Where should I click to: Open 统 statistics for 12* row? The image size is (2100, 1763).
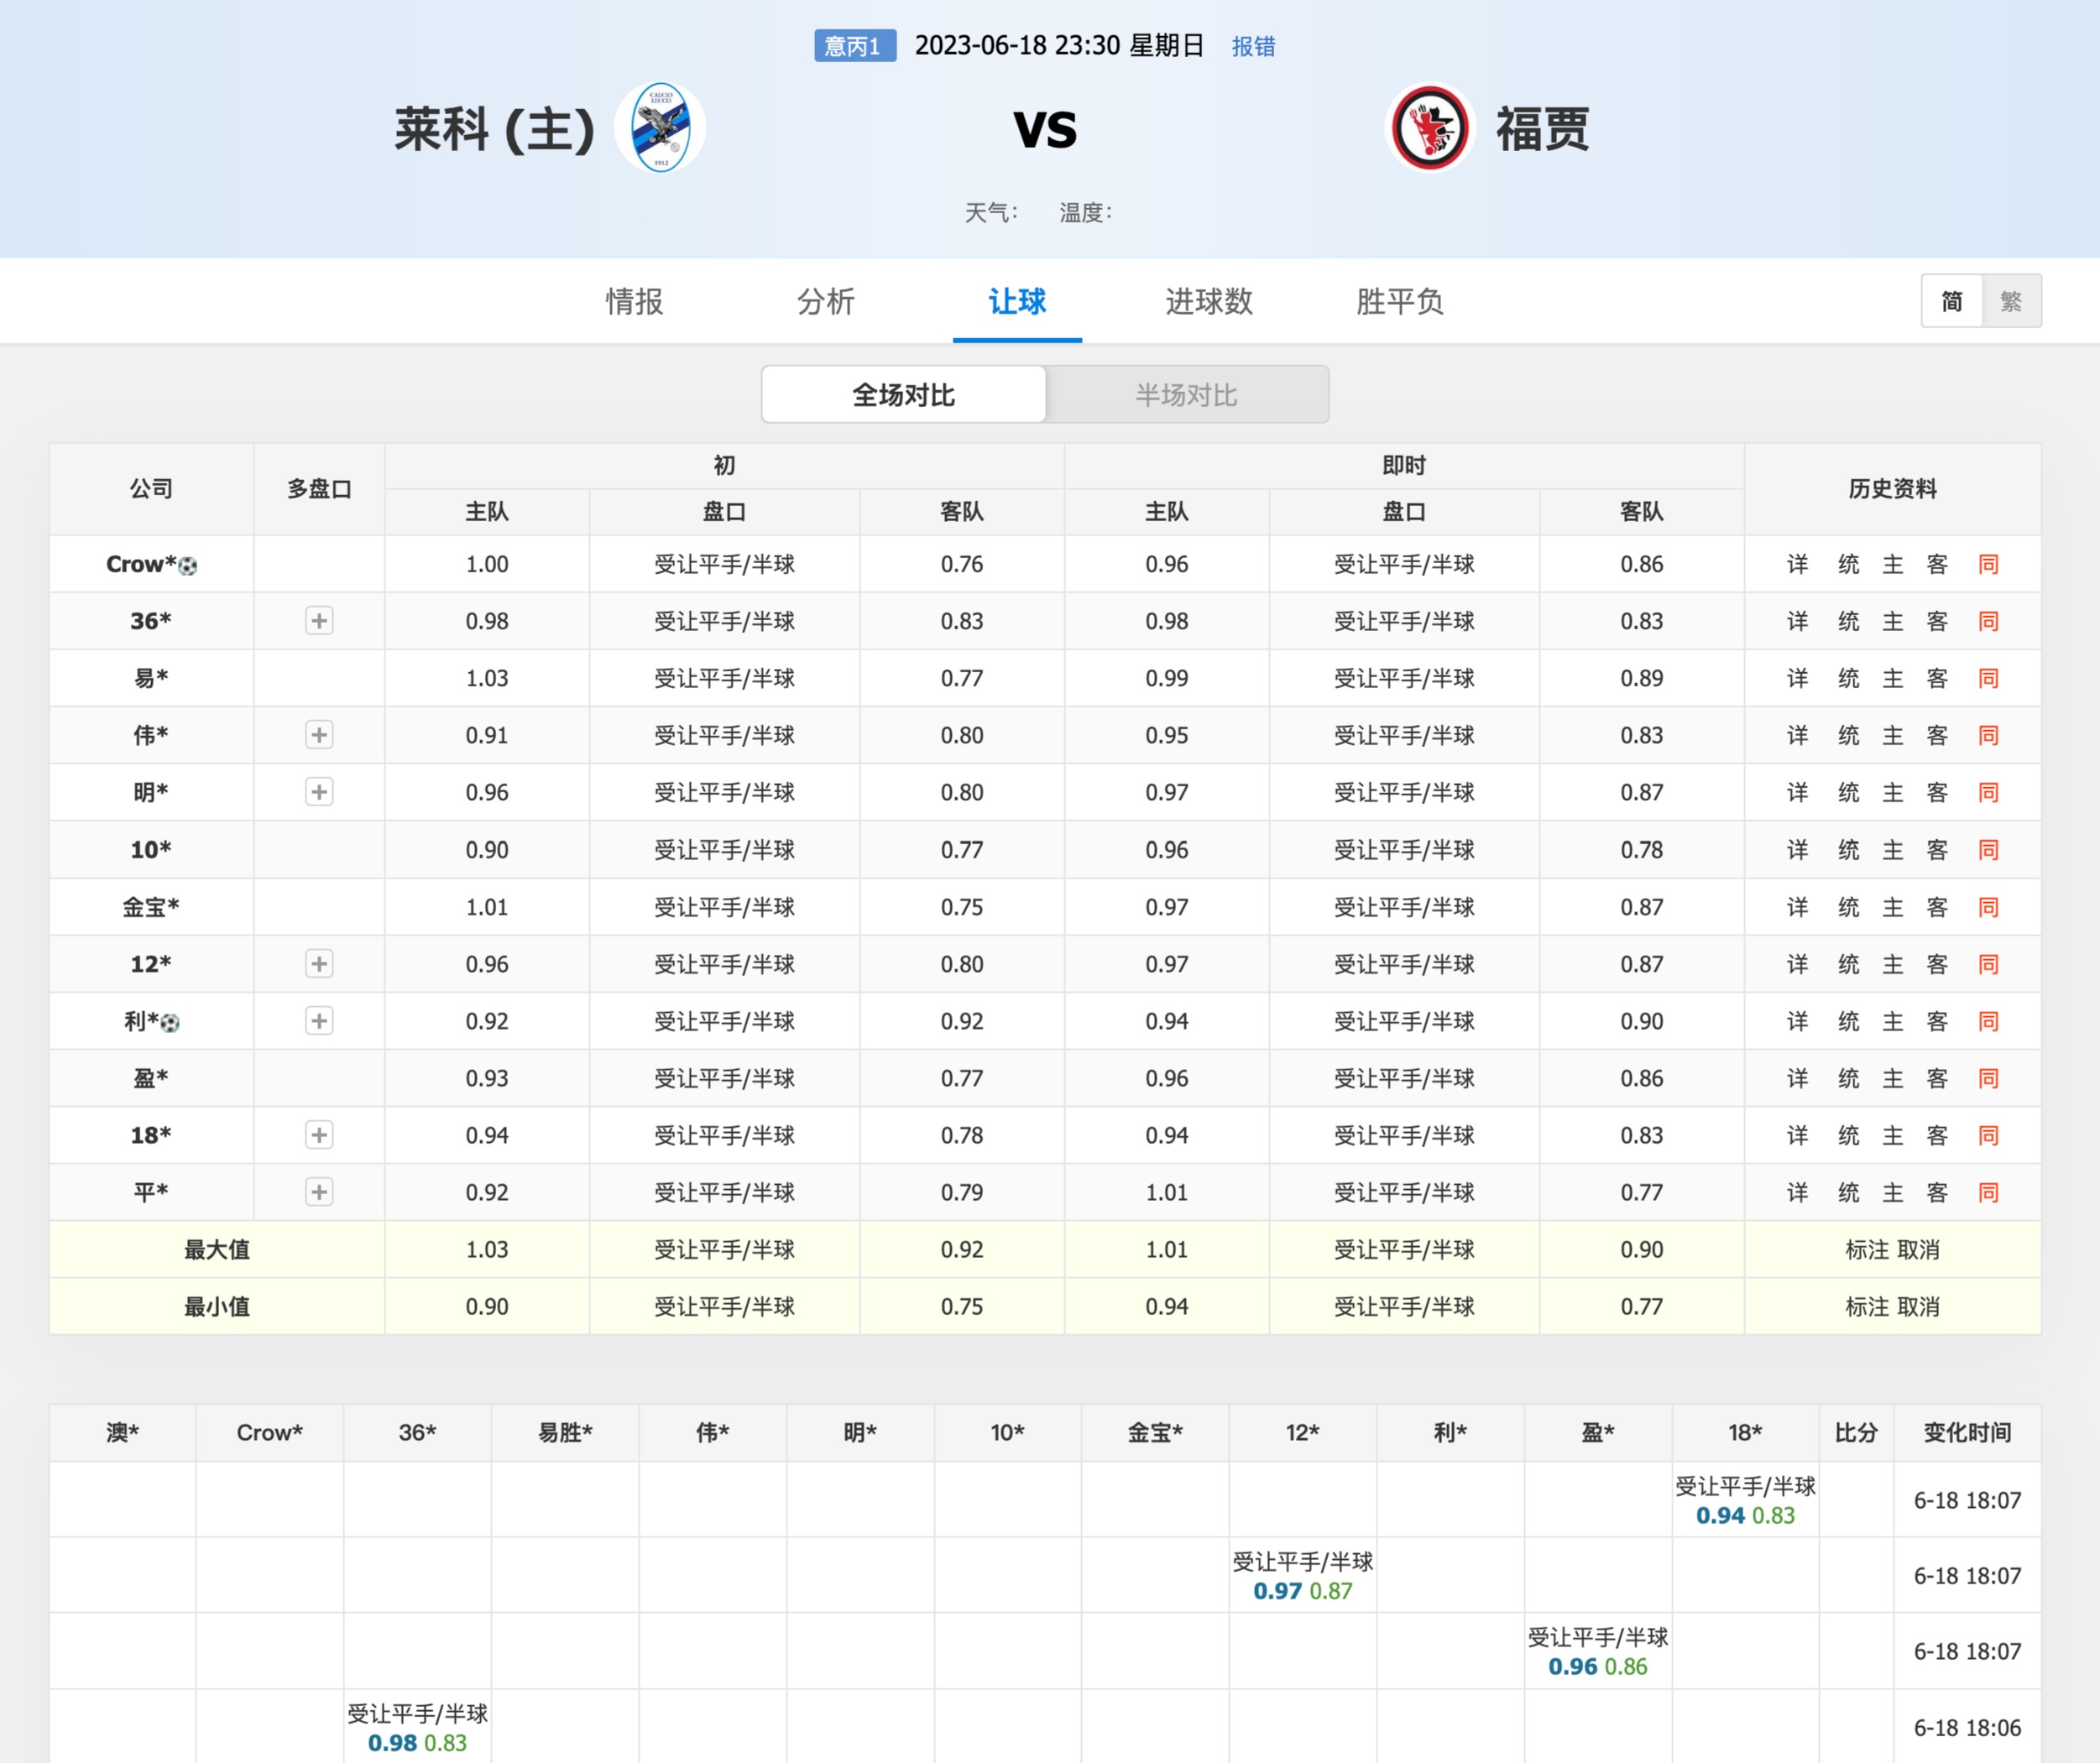(1848, 964)
